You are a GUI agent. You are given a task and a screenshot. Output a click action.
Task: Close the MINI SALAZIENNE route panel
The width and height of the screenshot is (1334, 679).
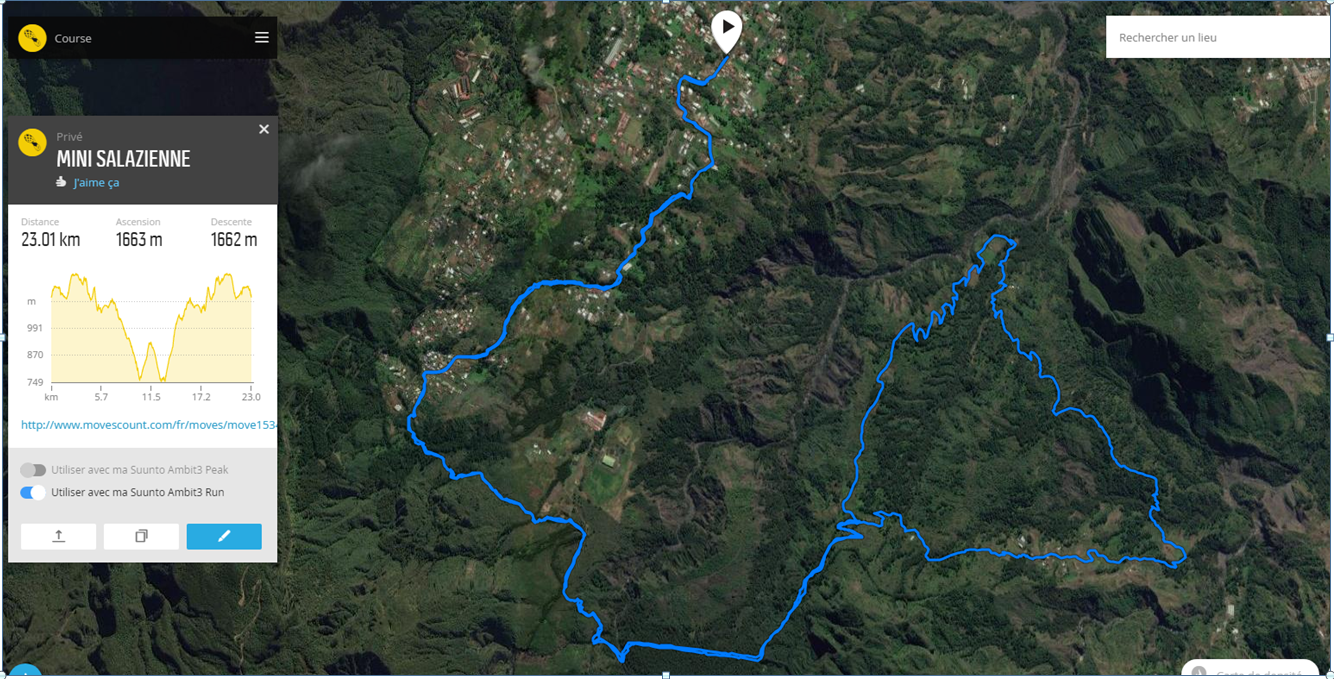(x=264, y=129)
